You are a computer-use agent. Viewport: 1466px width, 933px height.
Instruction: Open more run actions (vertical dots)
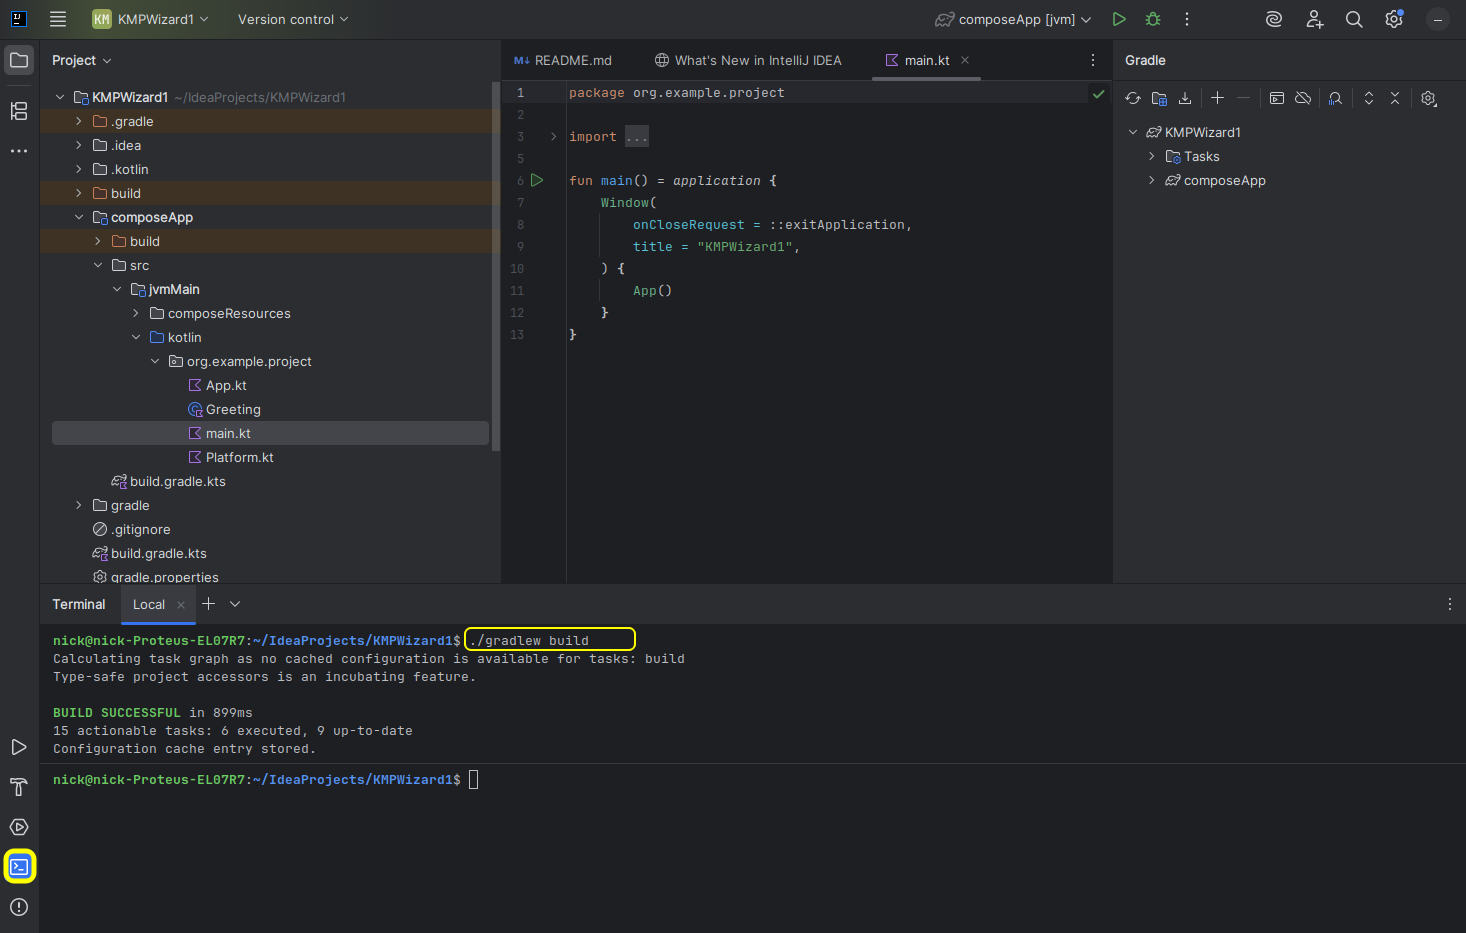click(x=1187, y=19)
